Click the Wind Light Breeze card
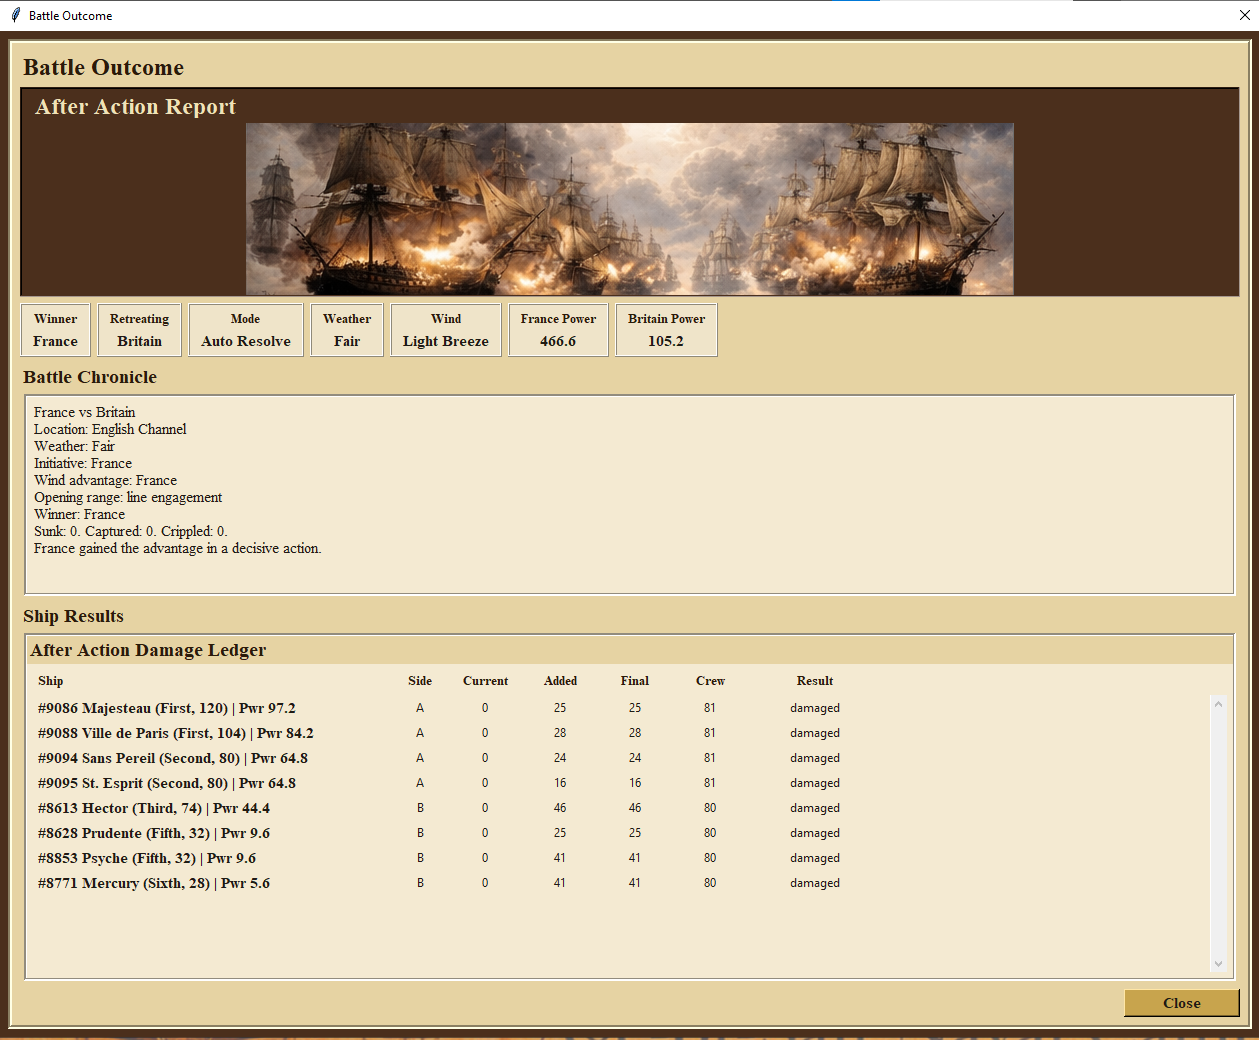This screenshot has height=1040, width=1259. point(446,330)
